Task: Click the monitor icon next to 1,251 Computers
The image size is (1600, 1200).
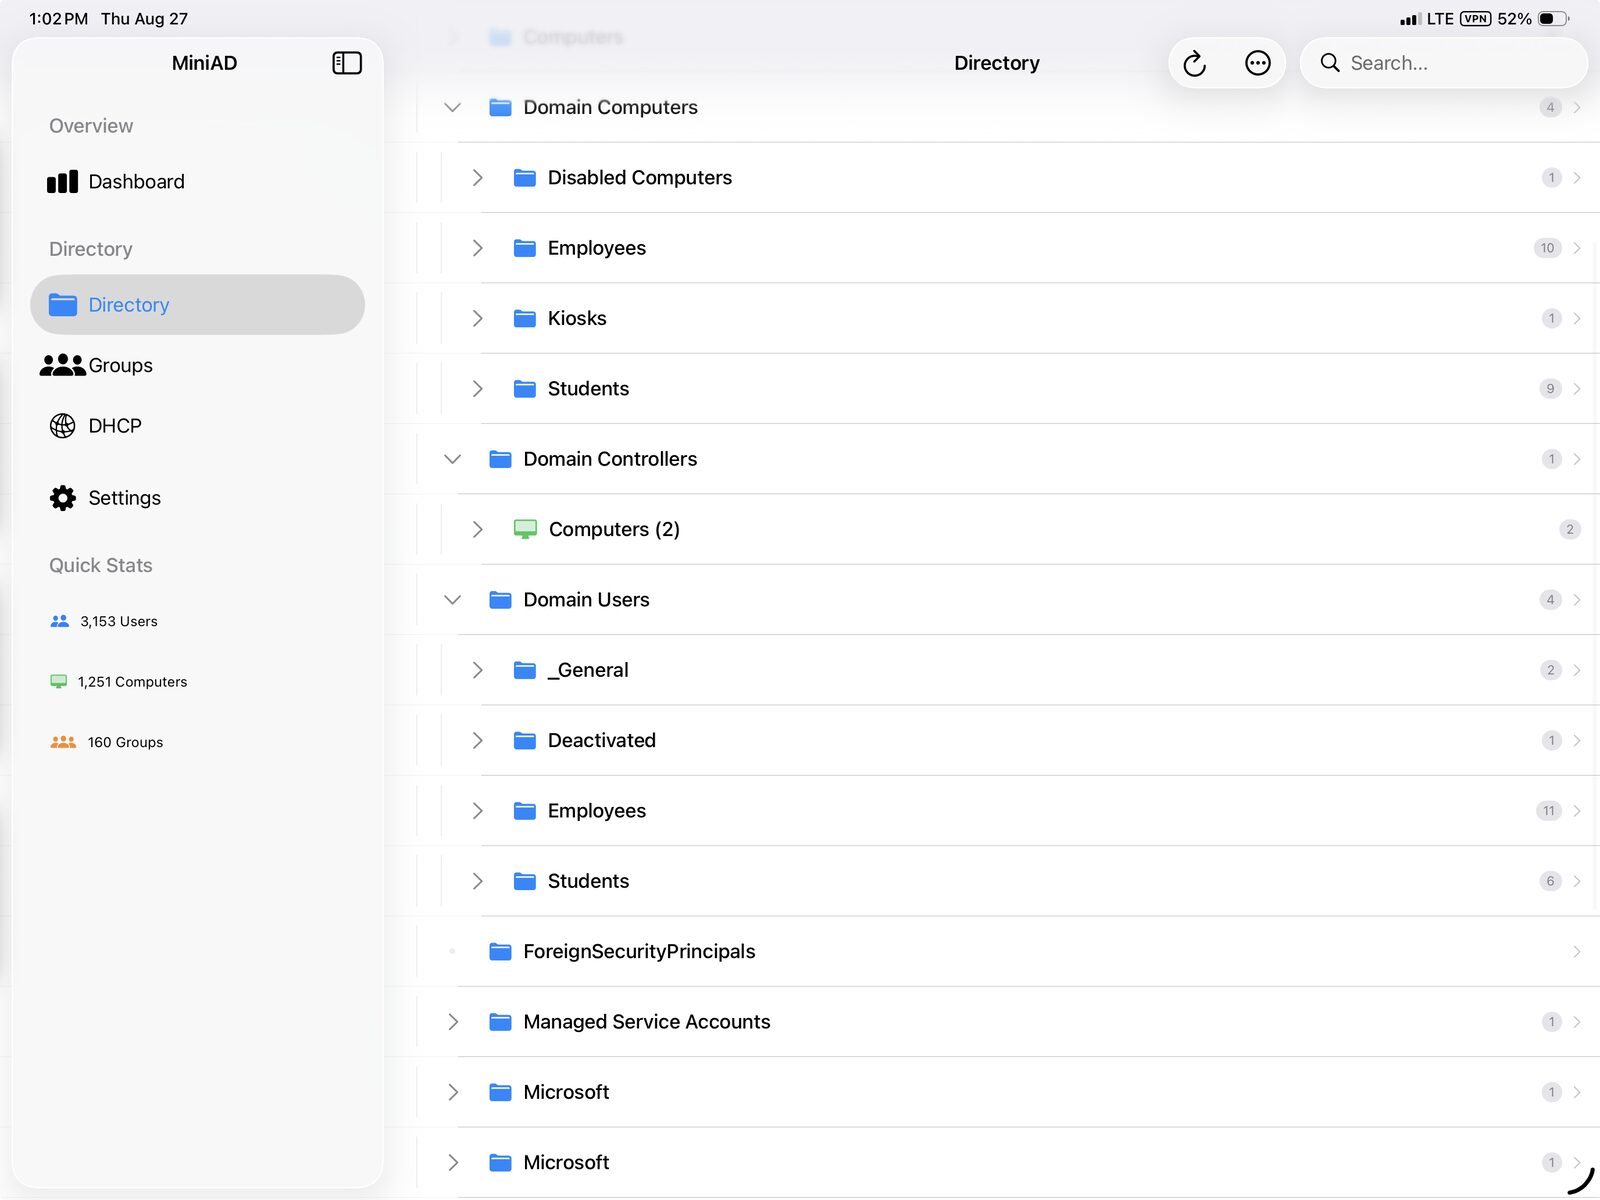Action: [59, 682]
